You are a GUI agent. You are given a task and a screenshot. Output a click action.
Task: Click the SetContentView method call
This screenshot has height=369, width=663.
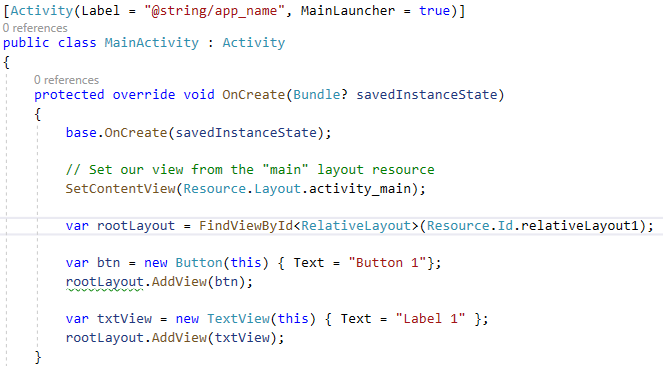(121, 189)
